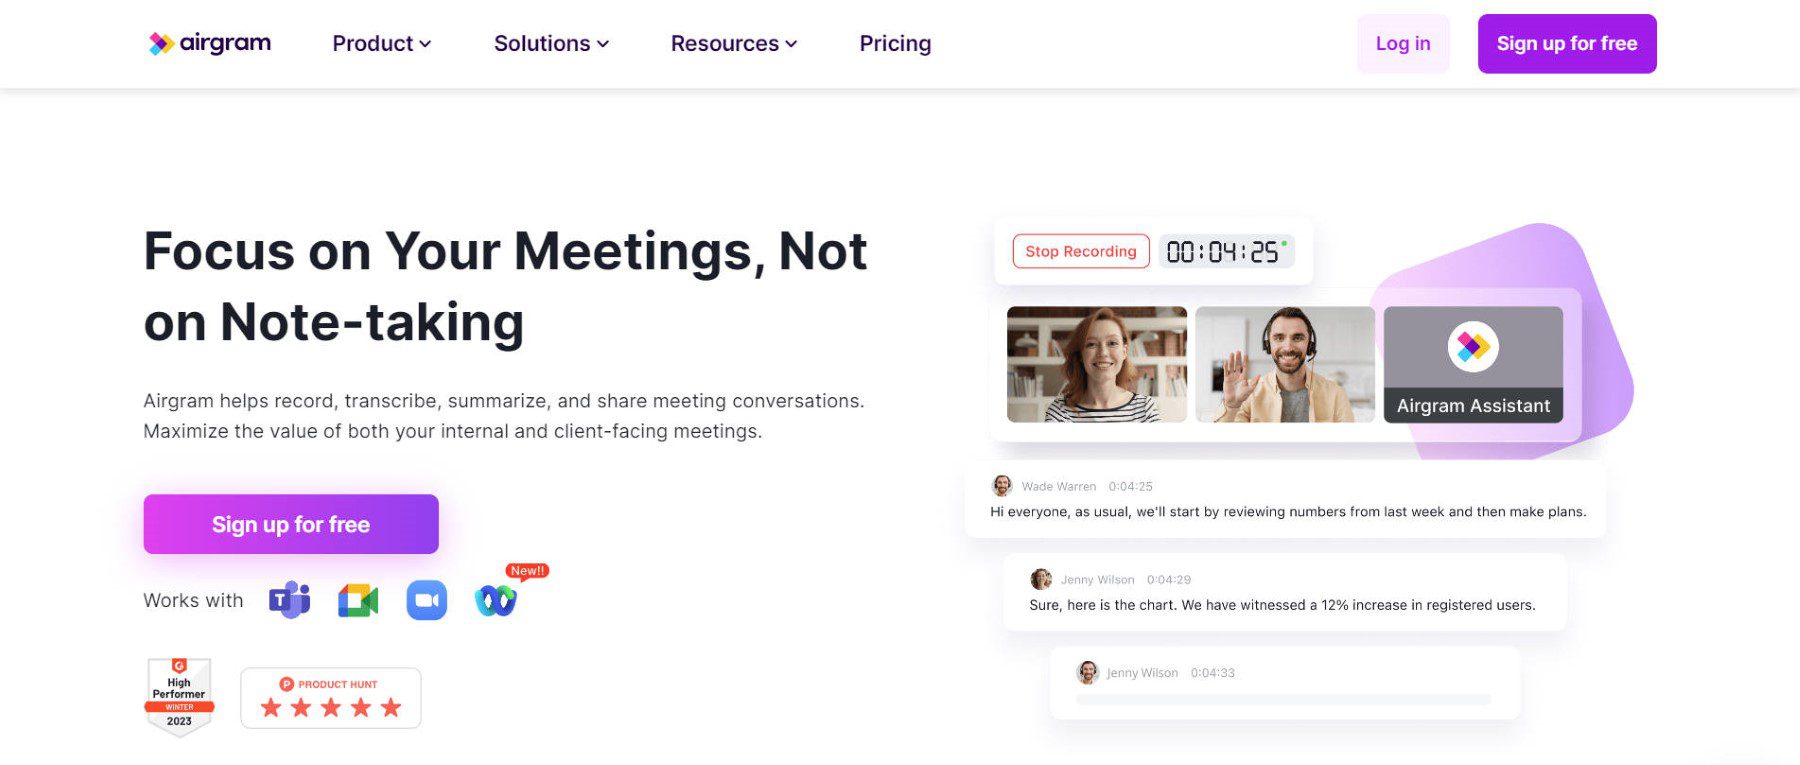
Task: Open the Product dropdown menu
Action: 381,43
